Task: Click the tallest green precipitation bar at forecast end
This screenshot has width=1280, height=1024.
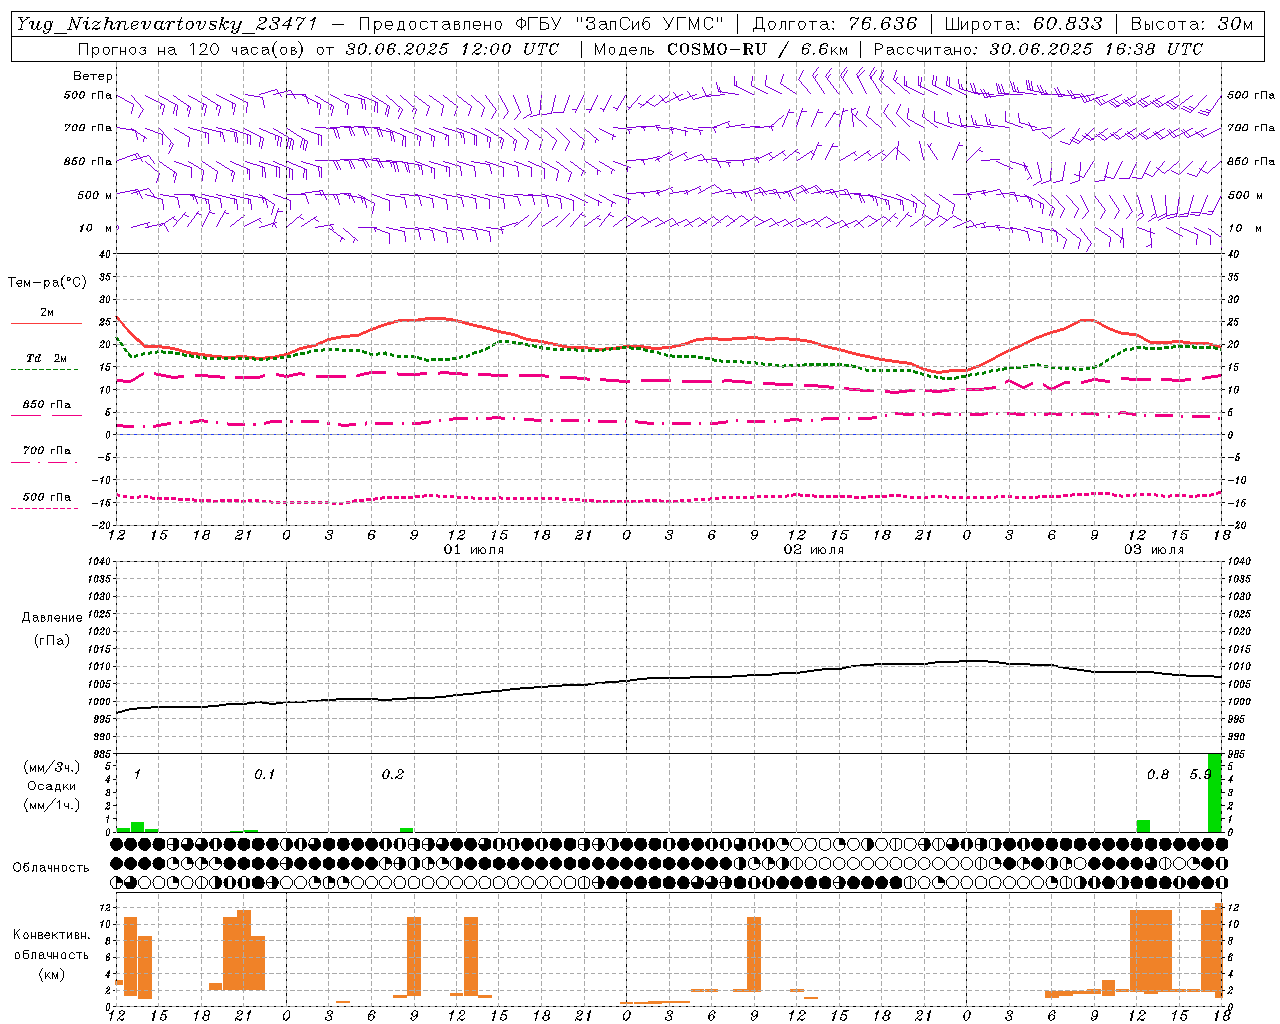Action: pyautogui.click(x=1214, y=793)
